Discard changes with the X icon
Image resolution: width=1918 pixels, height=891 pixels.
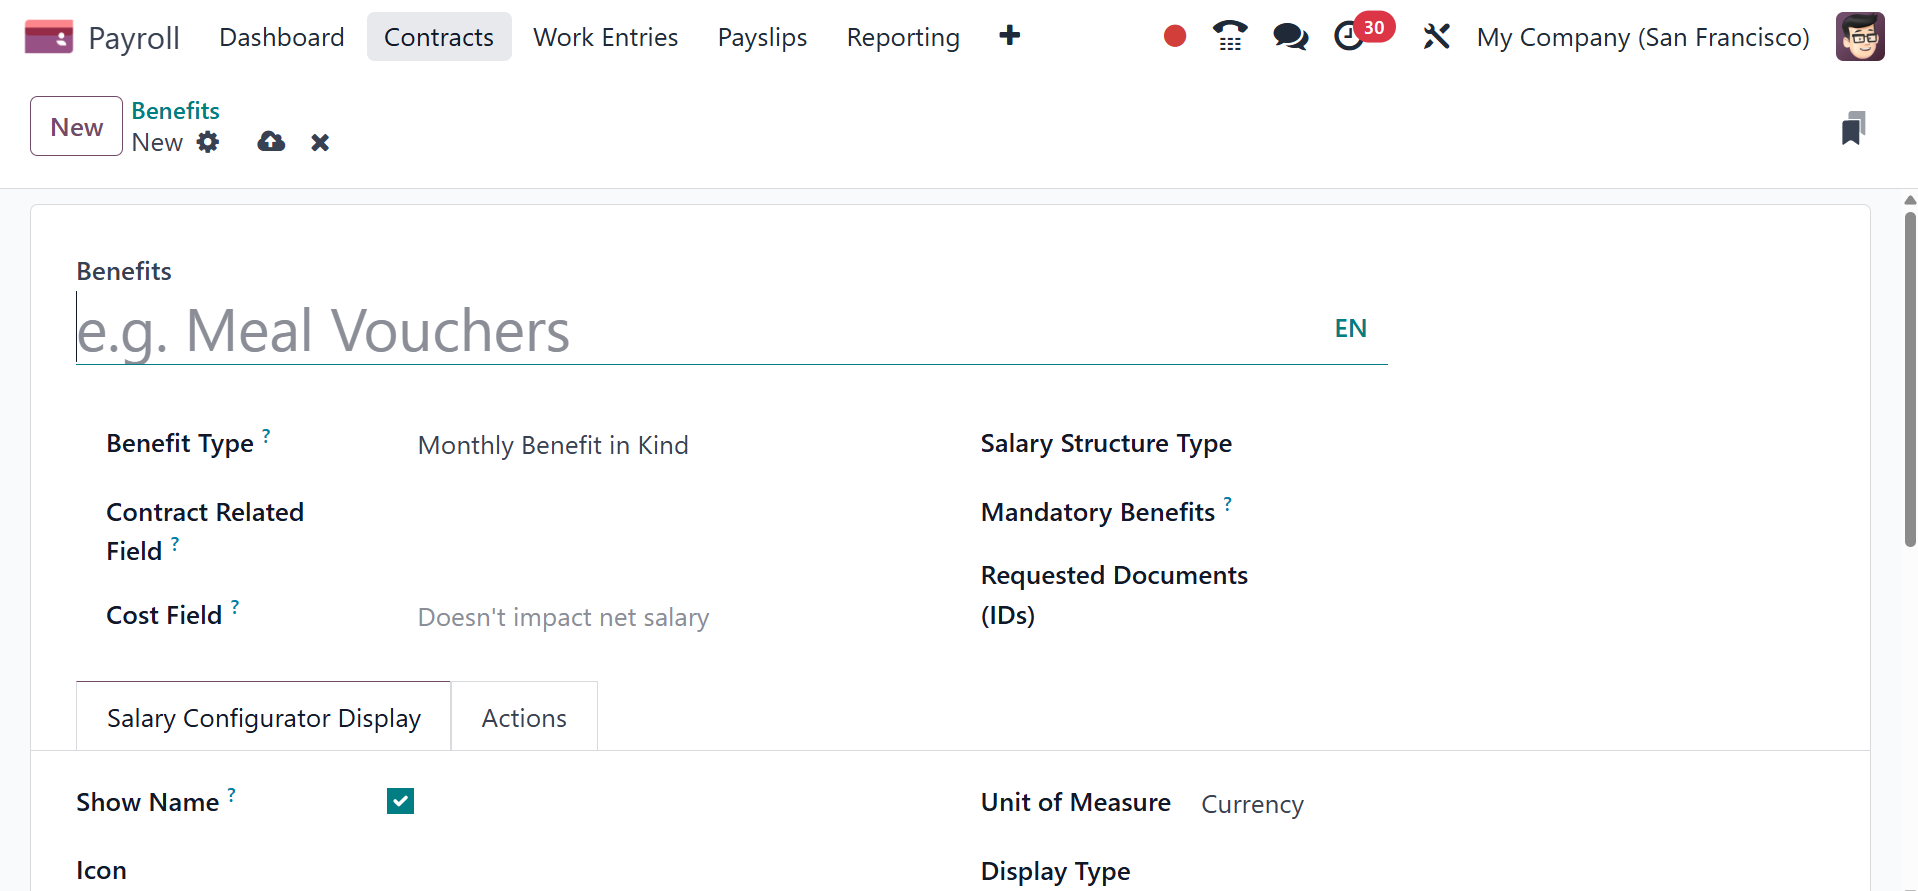point(320,142)
